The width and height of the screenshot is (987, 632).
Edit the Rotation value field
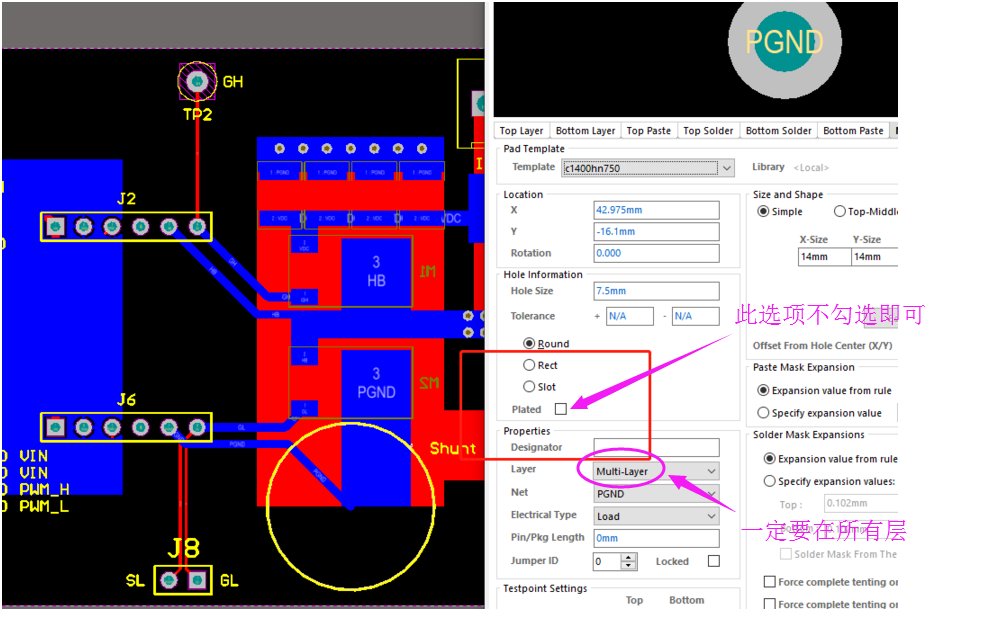[x=656, y=253]
